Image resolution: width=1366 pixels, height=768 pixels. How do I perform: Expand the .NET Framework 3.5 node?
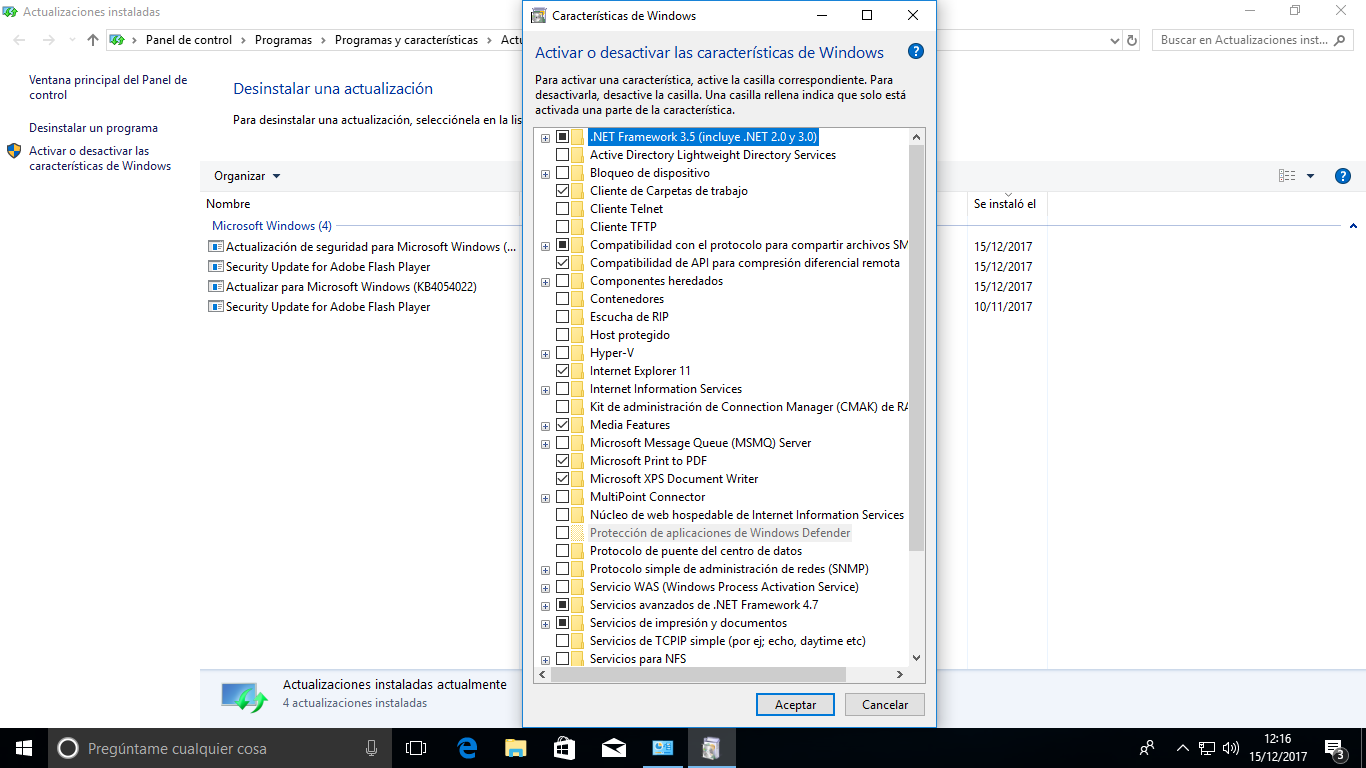coord(545,138)
